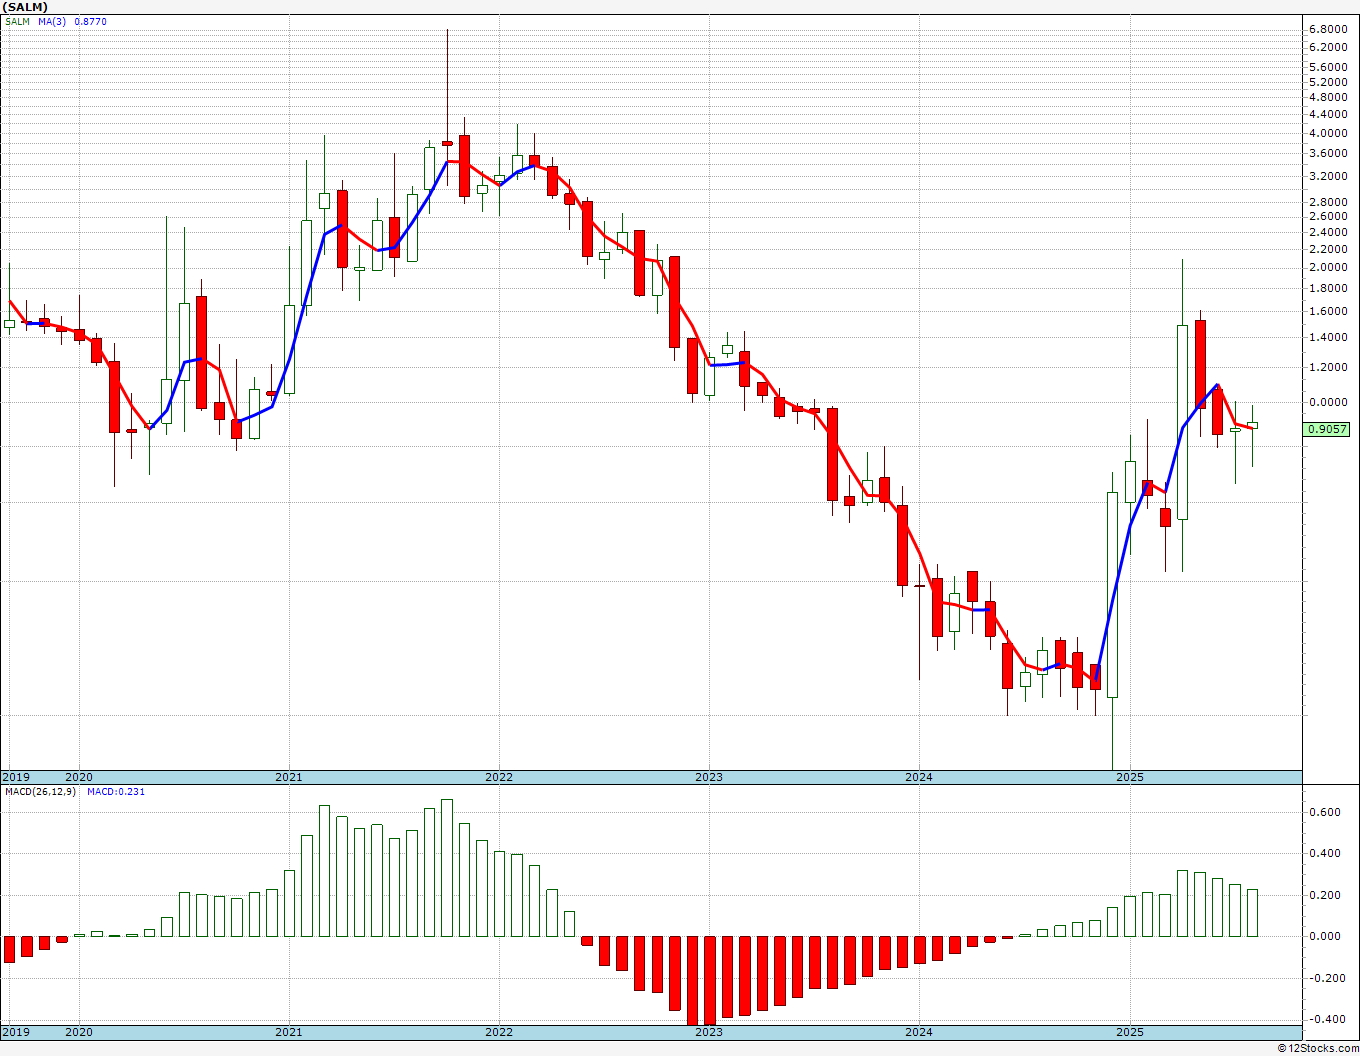Click 2019 on the price chart time axis
This screenshot has height=1056, width=1360.
(x=16, y=777)
